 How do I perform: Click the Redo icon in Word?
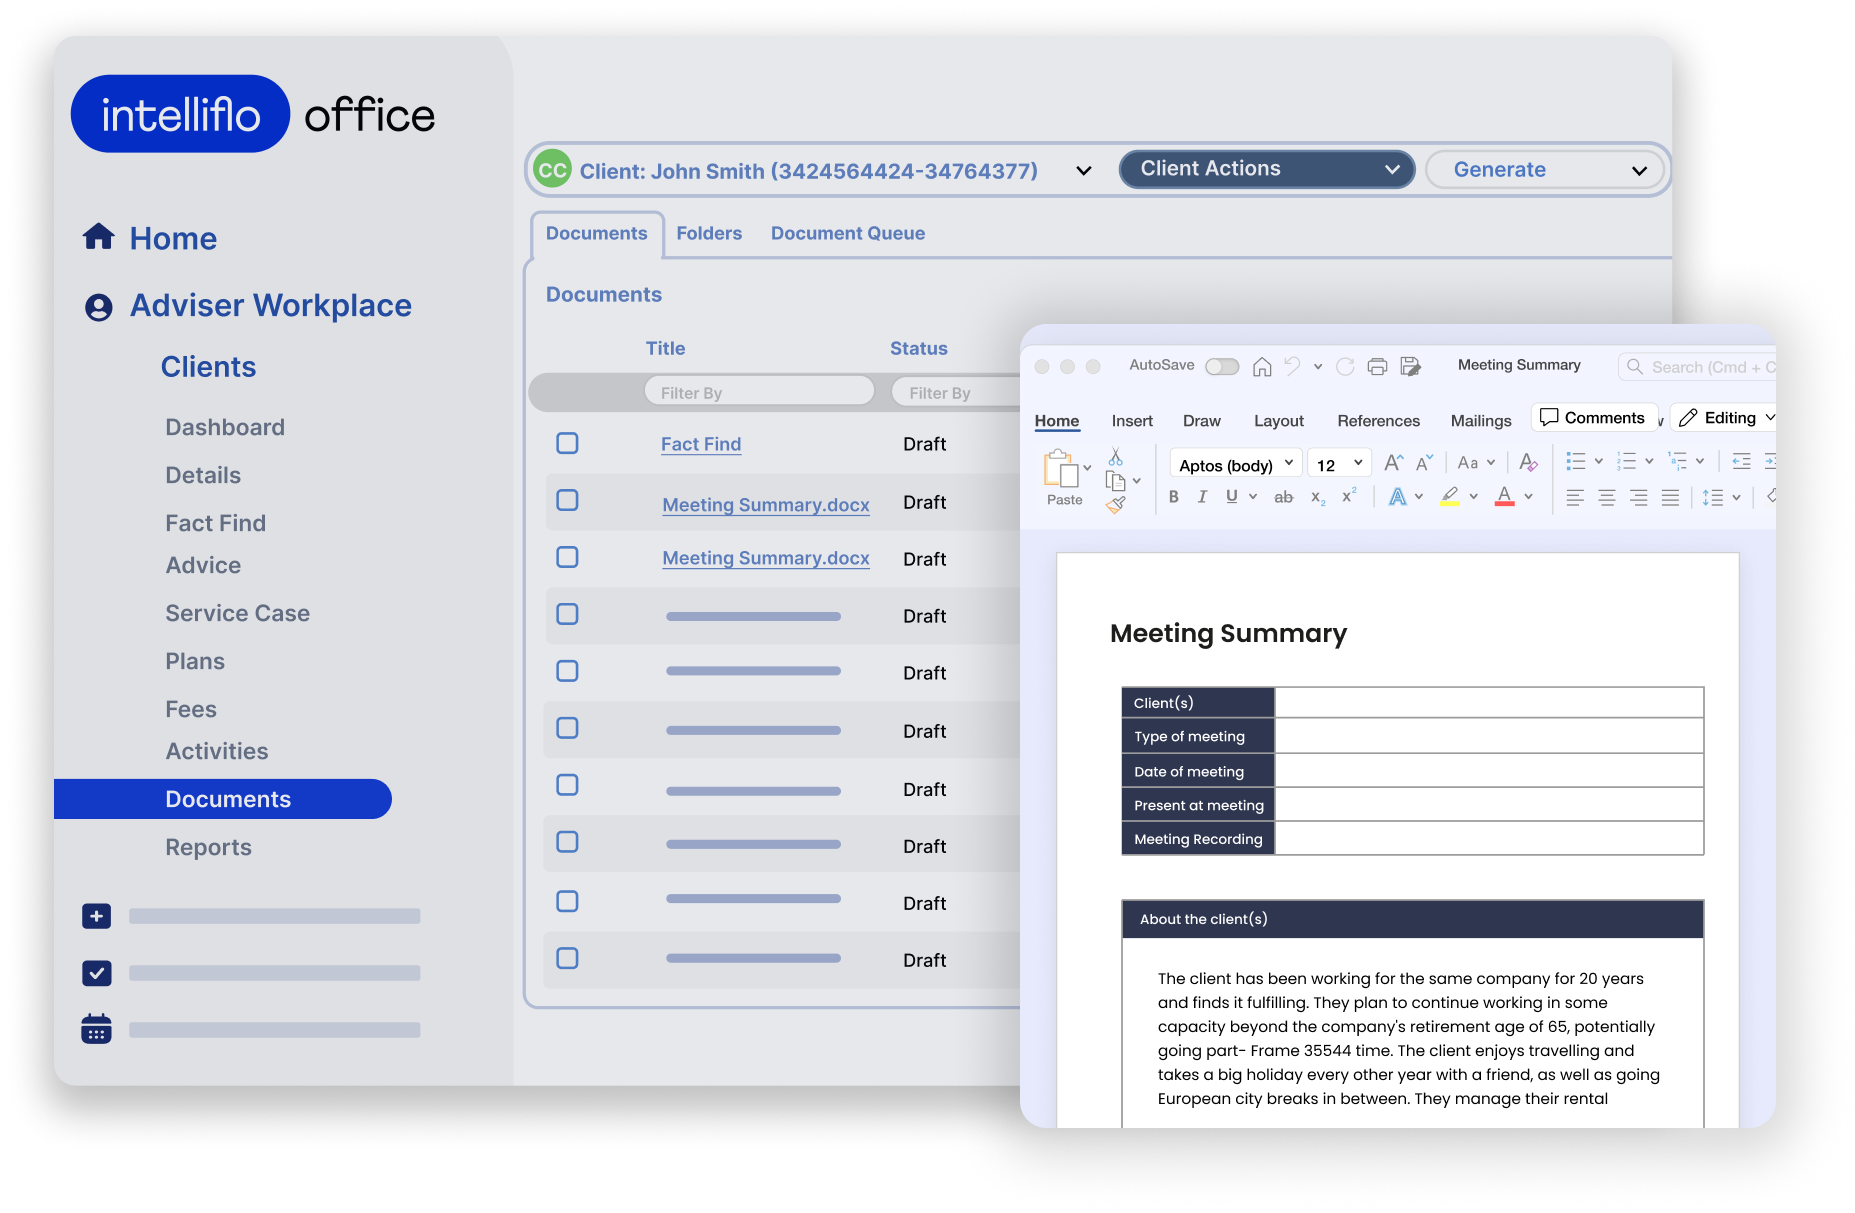click(1345, 367)
